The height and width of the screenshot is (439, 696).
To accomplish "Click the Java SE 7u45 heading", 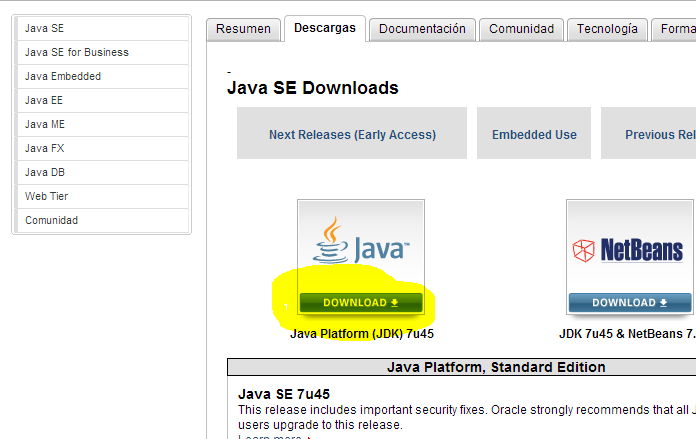I will (x=284, y=394).
